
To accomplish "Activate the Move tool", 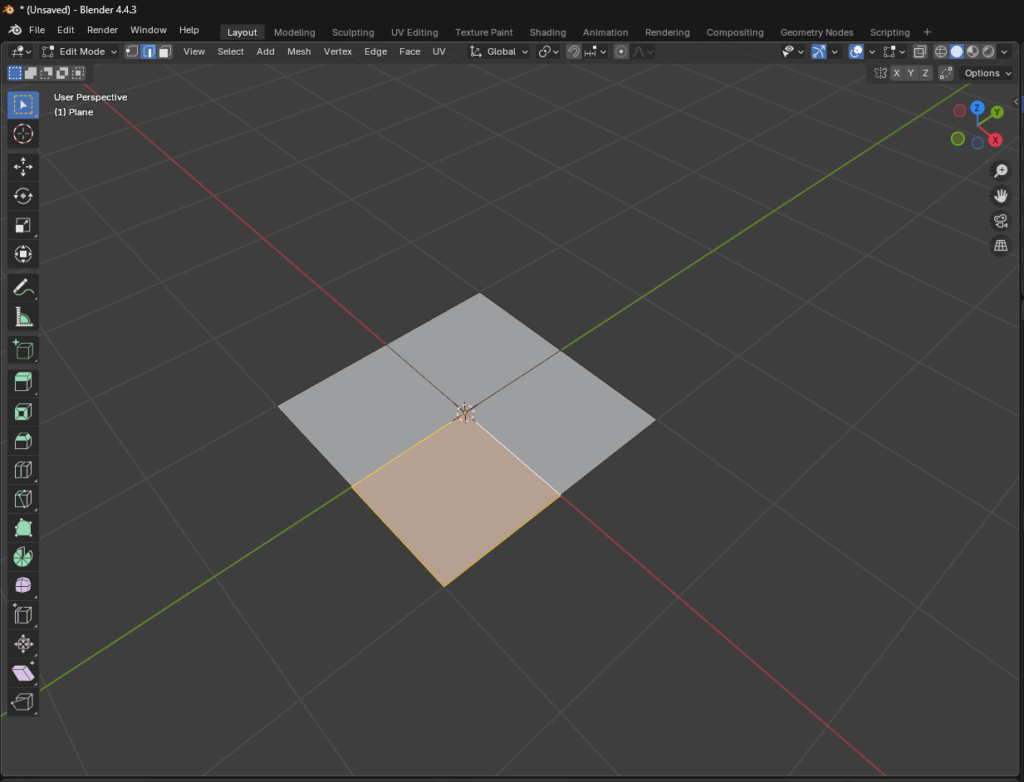I will click(x=23, y=167).
